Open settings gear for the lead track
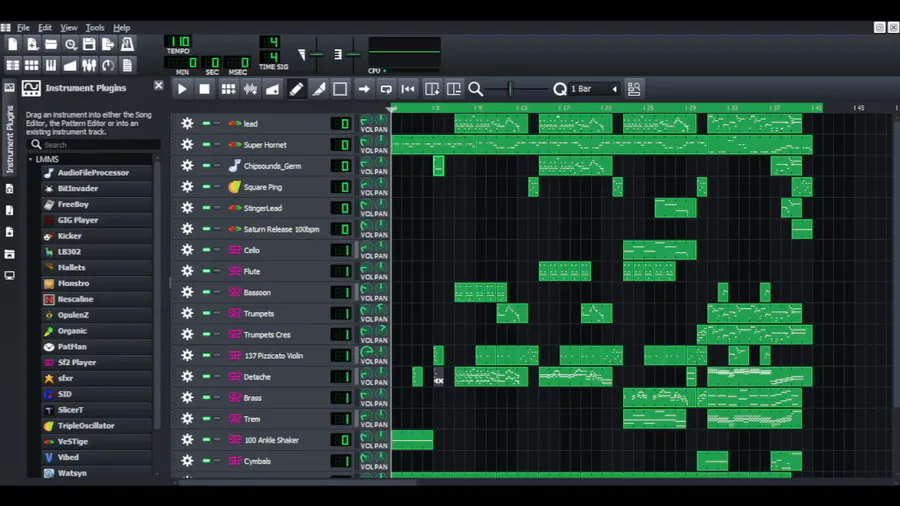This screenshot has width=900, height=506. coord(187,123)
